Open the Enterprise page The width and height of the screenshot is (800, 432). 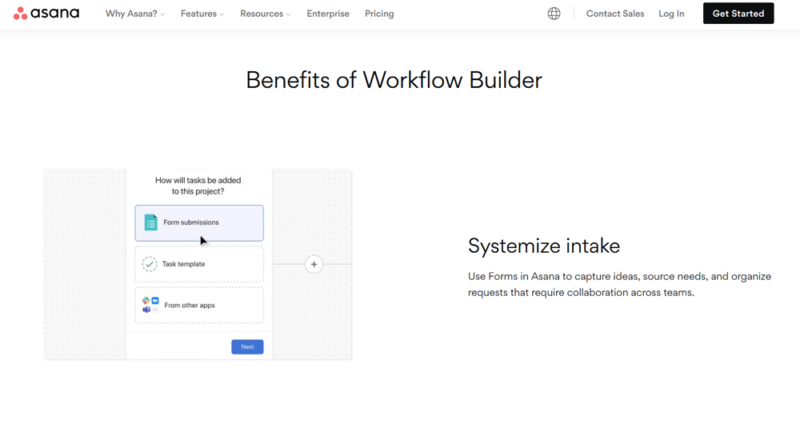point(328,14)
